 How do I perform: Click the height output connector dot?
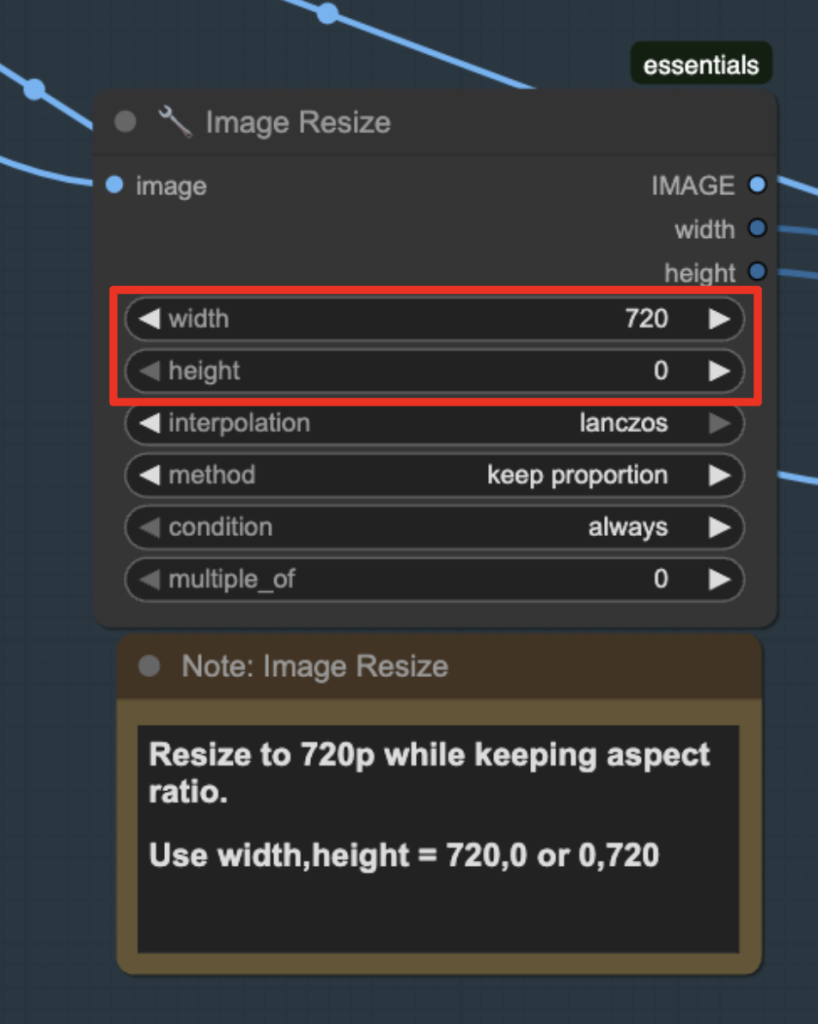[x=757, y=271]
